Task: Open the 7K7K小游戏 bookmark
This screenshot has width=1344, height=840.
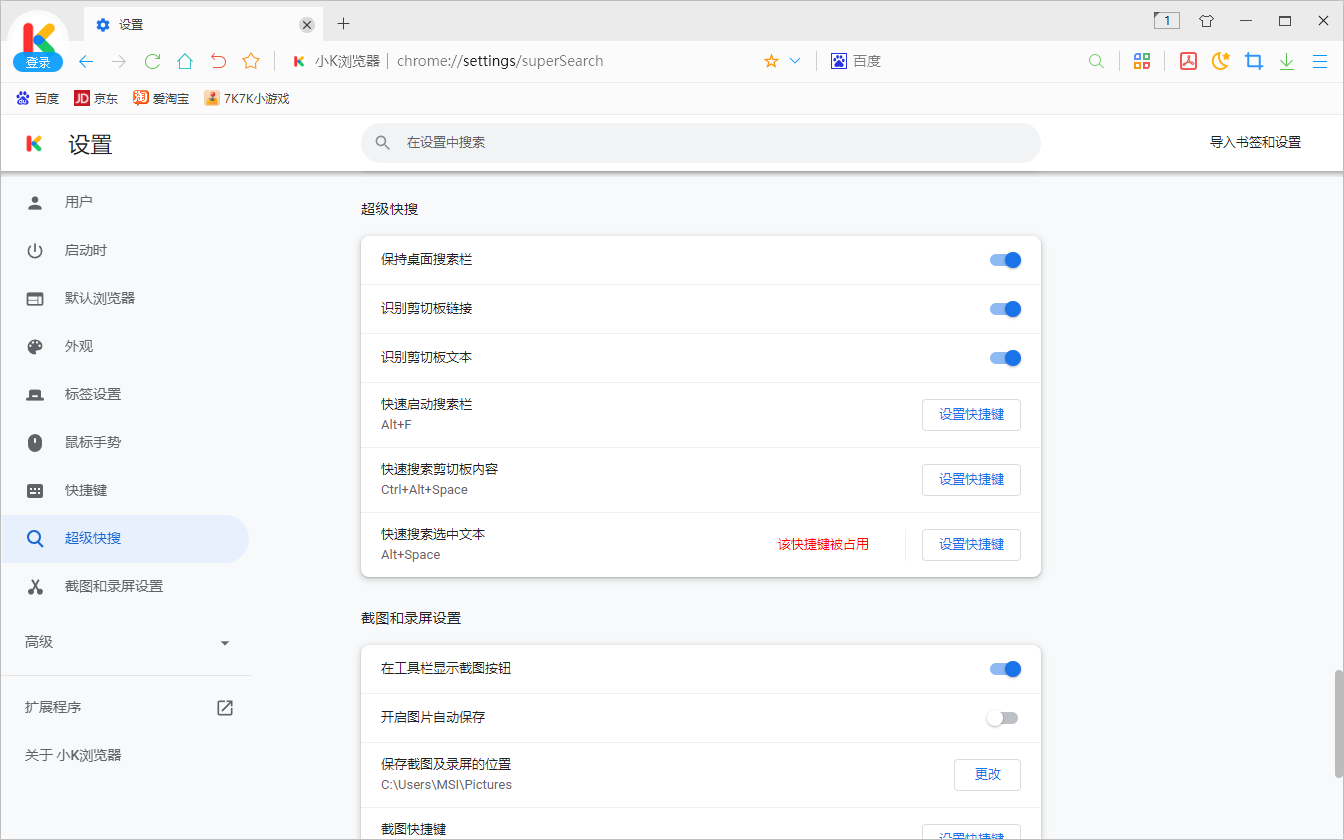Action: [x=247, y=98]
